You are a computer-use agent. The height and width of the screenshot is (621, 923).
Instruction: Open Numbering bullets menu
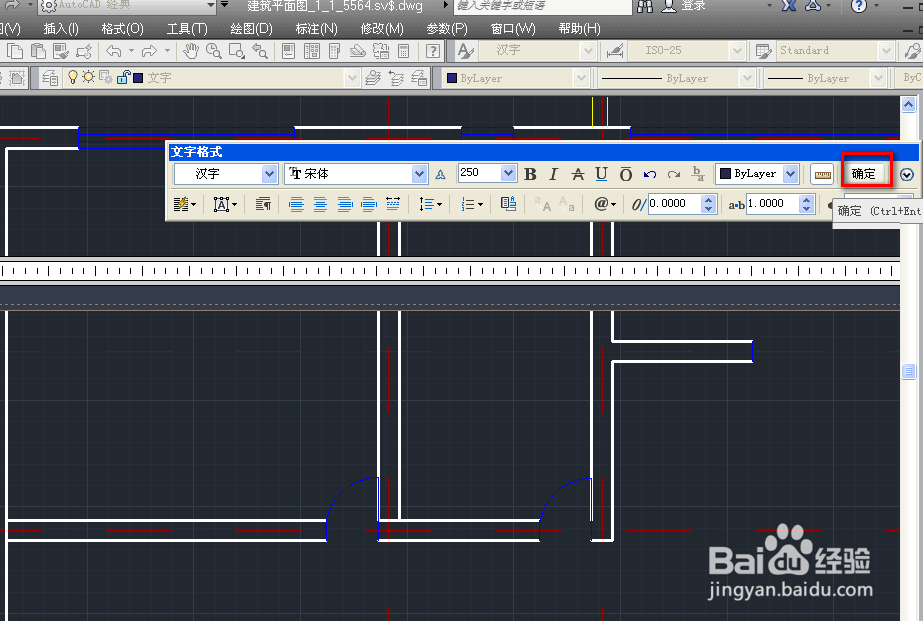tap(472, 204)
